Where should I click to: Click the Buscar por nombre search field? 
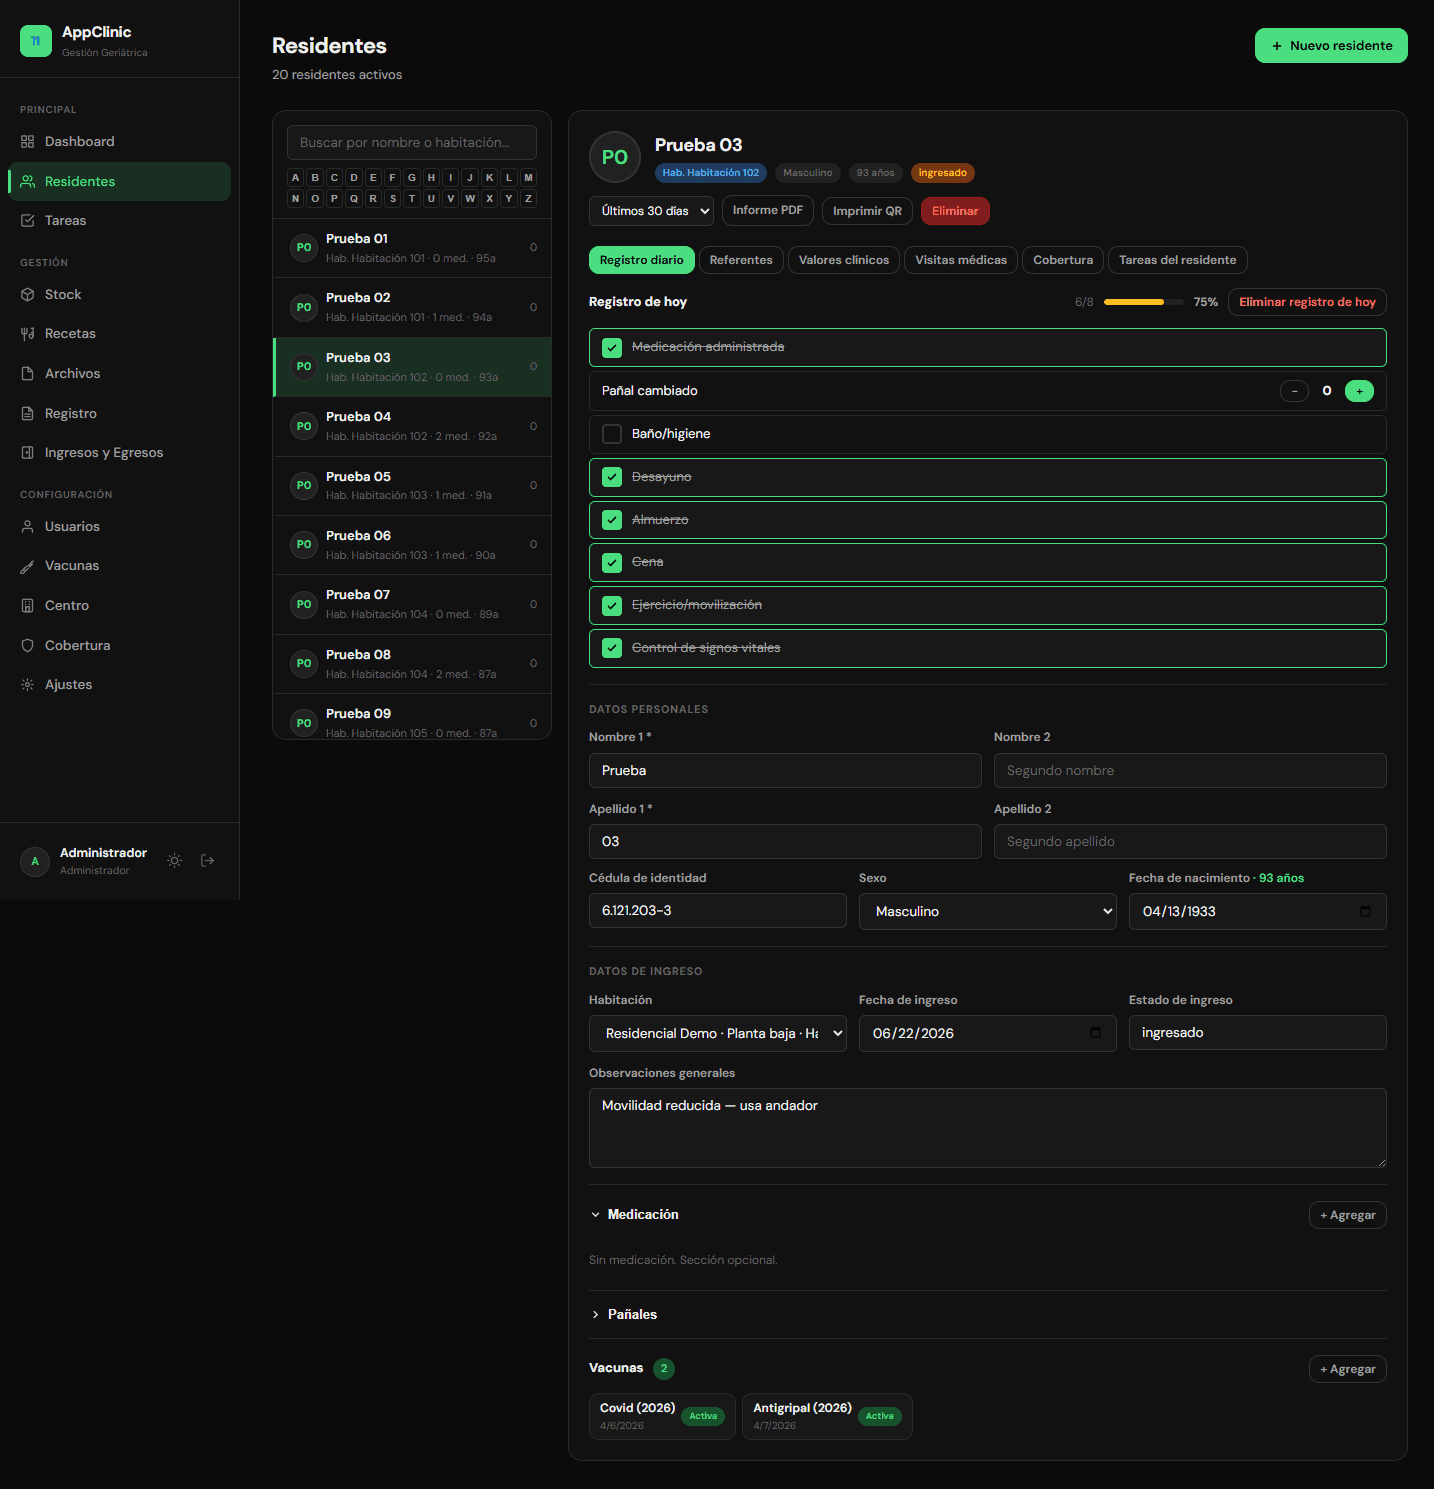point(412,143)
